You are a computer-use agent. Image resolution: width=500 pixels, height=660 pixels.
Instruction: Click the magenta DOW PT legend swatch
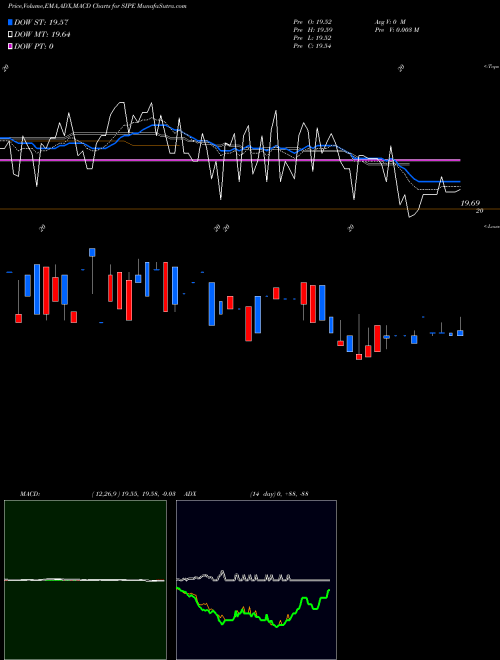click(11, 46)
